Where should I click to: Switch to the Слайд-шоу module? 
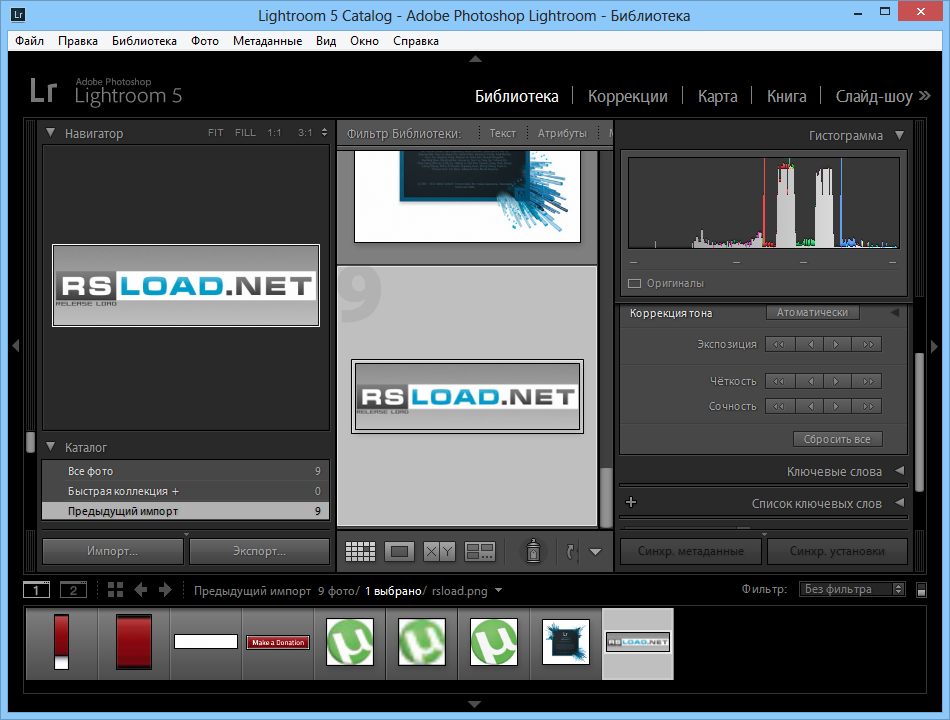tap(874, 96)
